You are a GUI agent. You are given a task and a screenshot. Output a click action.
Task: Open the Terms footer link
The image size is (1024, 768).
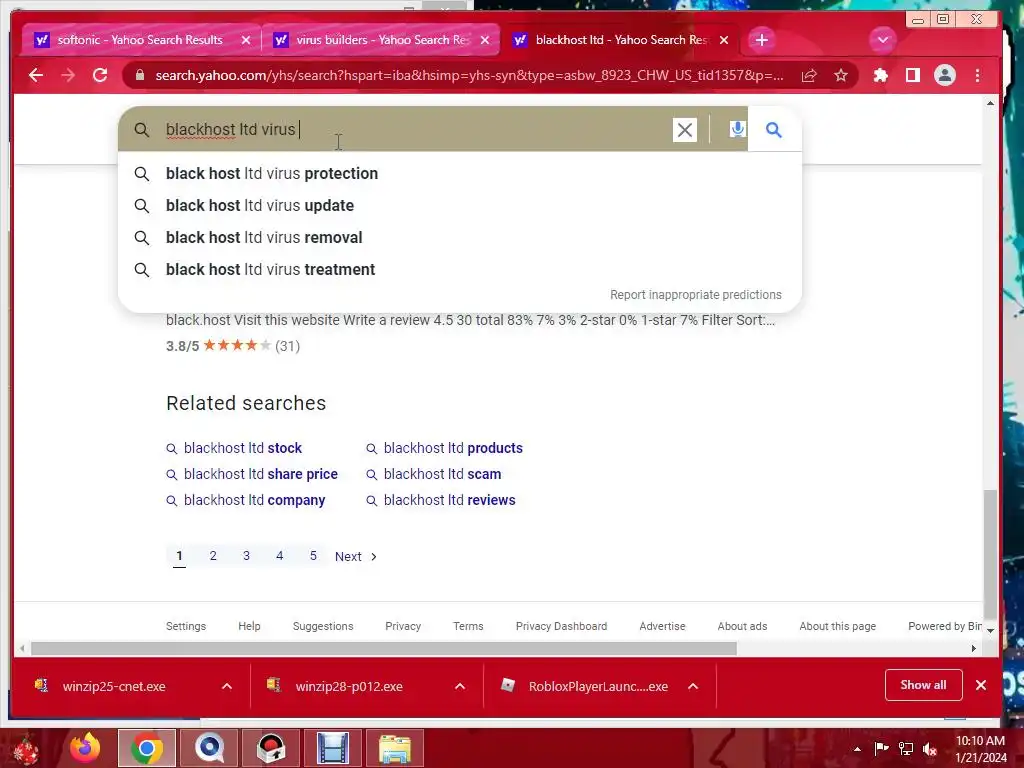click(468, 626)
